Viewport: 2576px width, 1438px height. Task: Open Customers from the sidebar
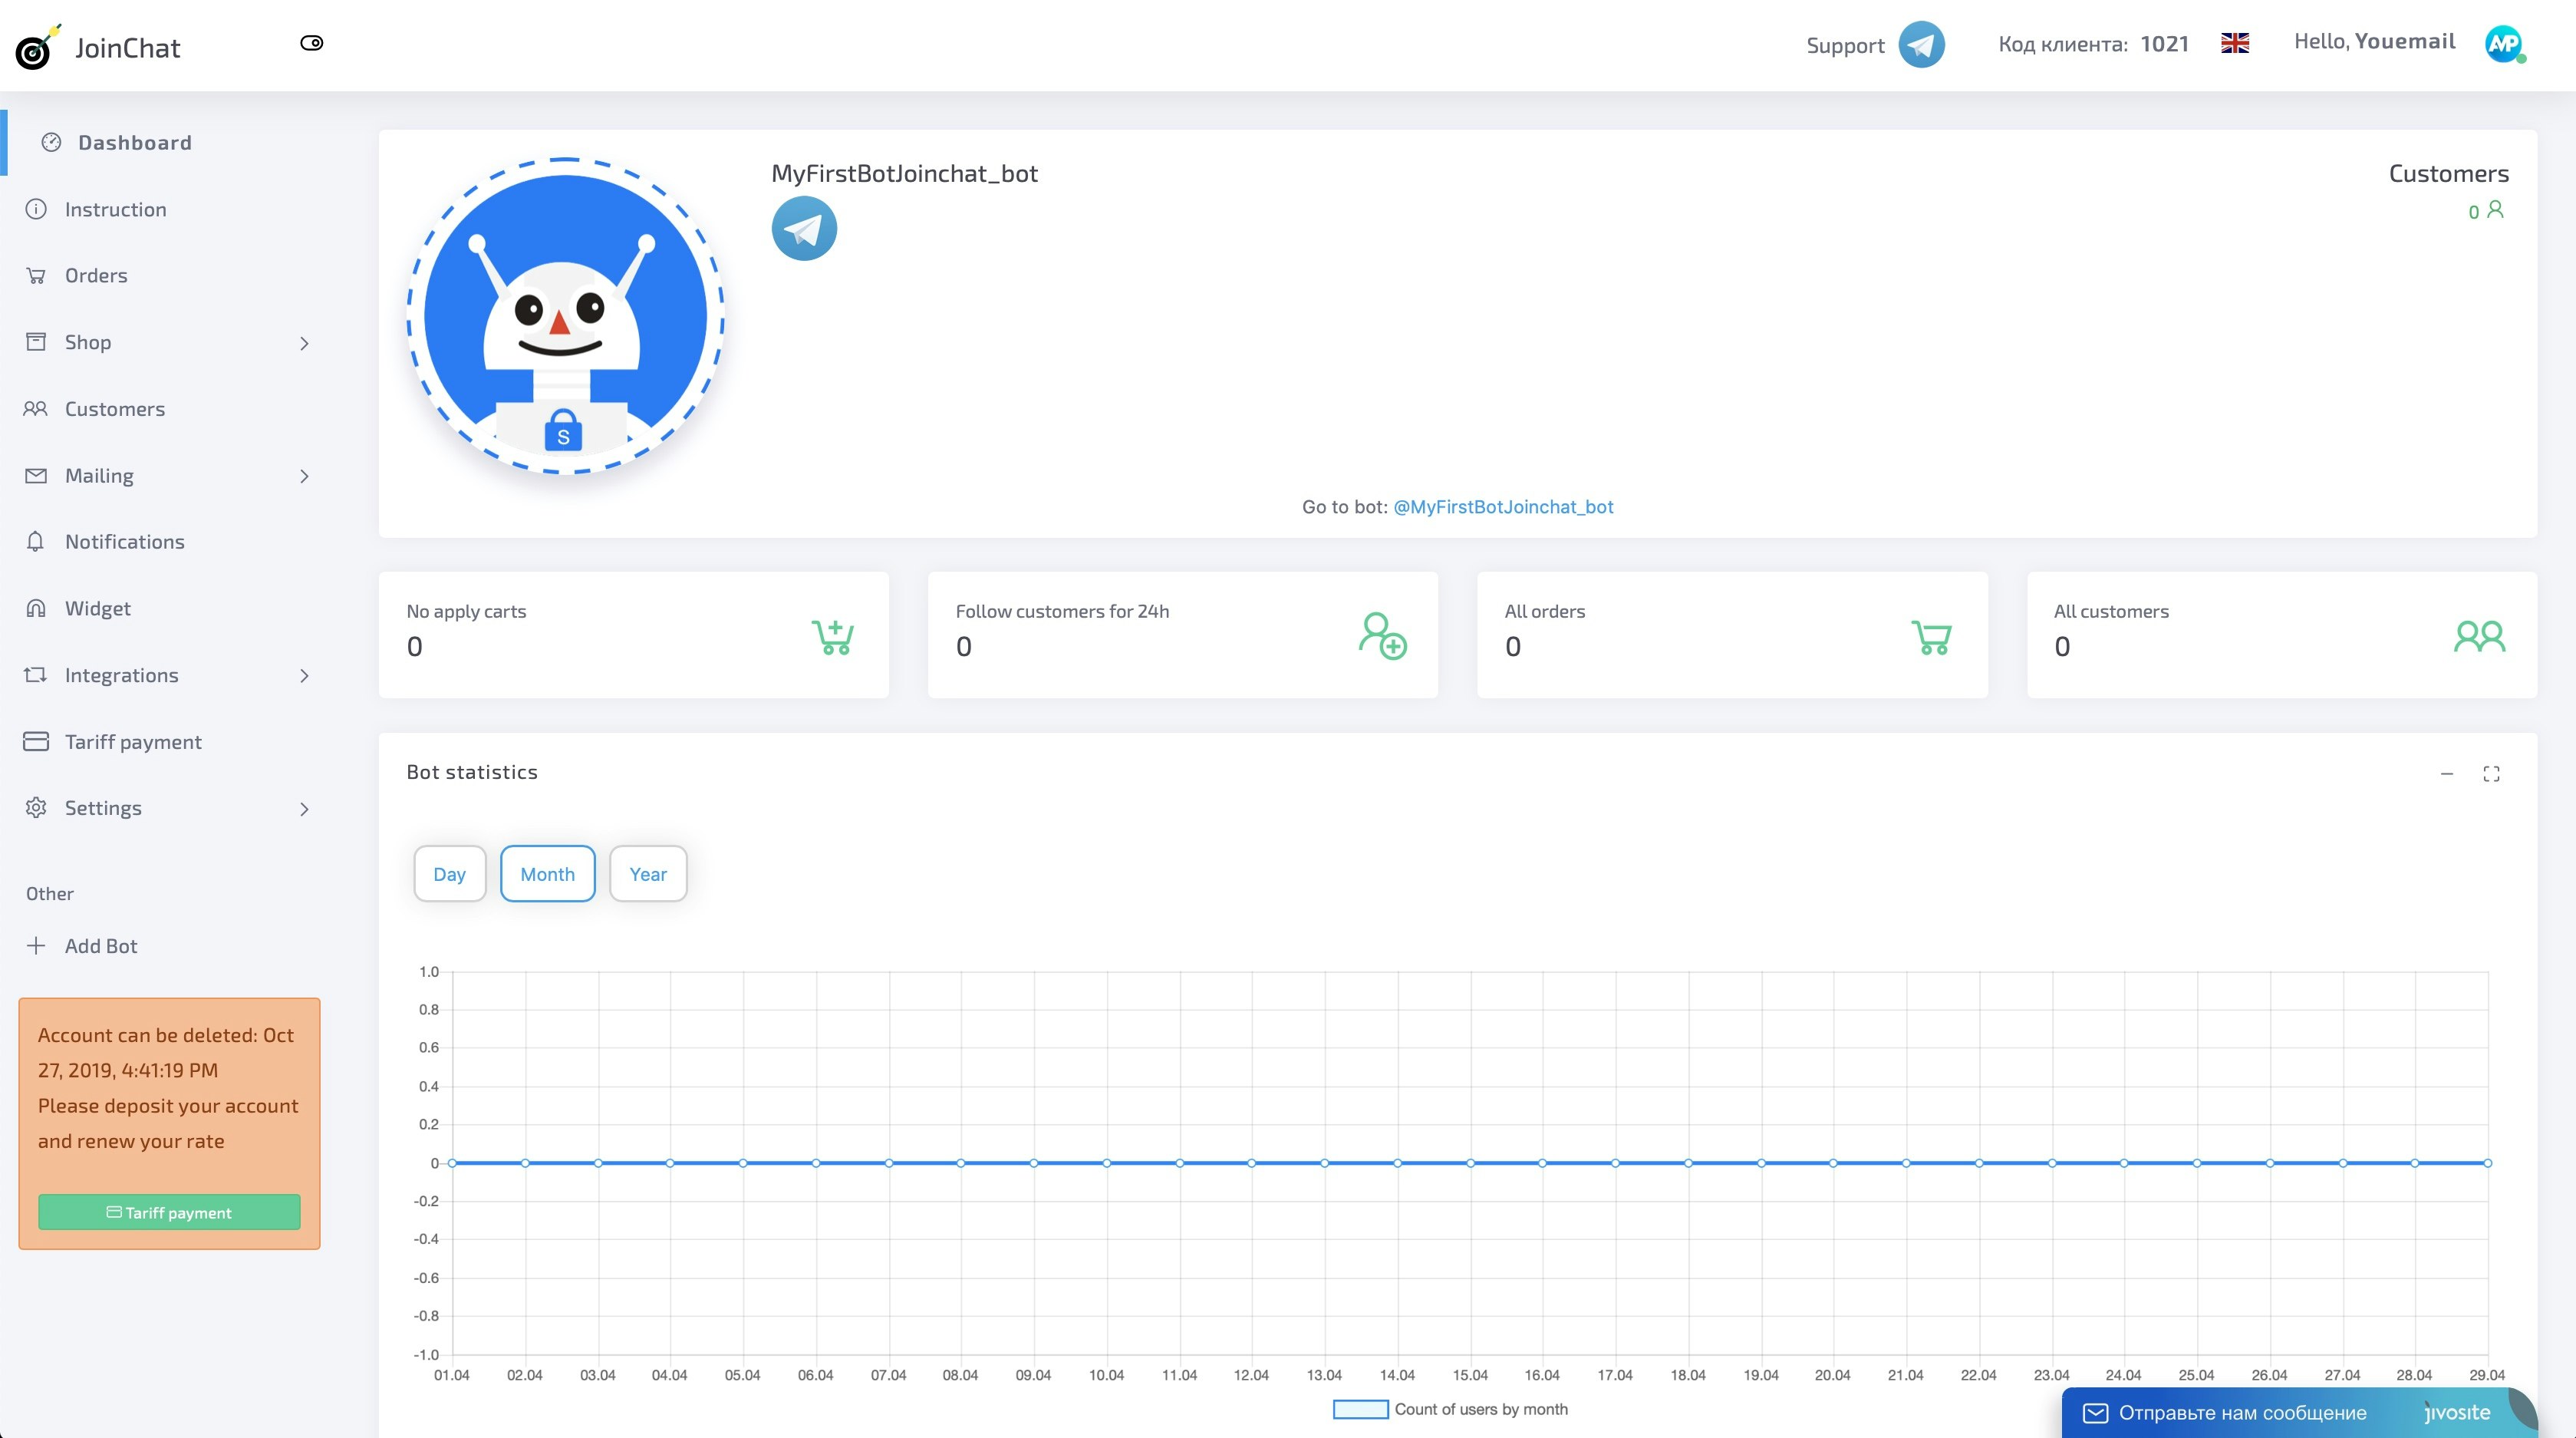click(x=114, y=408)
